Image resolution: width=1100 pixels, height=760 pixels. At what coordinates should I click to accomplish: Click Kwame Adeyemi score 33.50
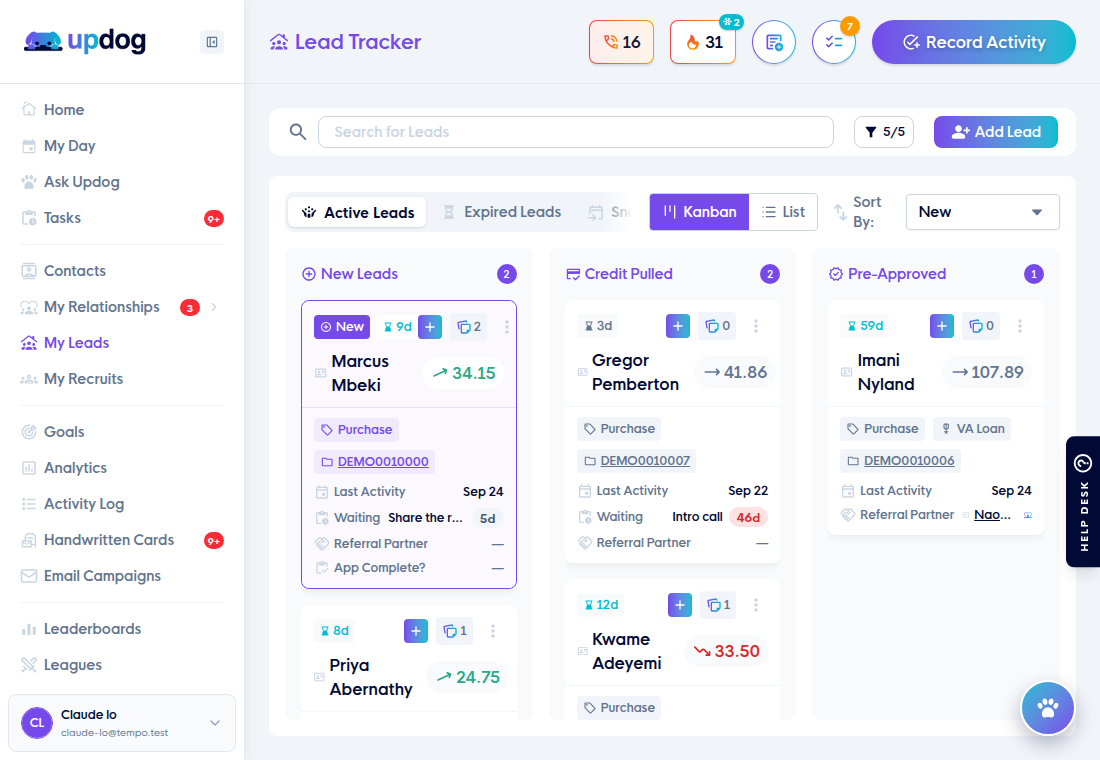tap(726, 651)
